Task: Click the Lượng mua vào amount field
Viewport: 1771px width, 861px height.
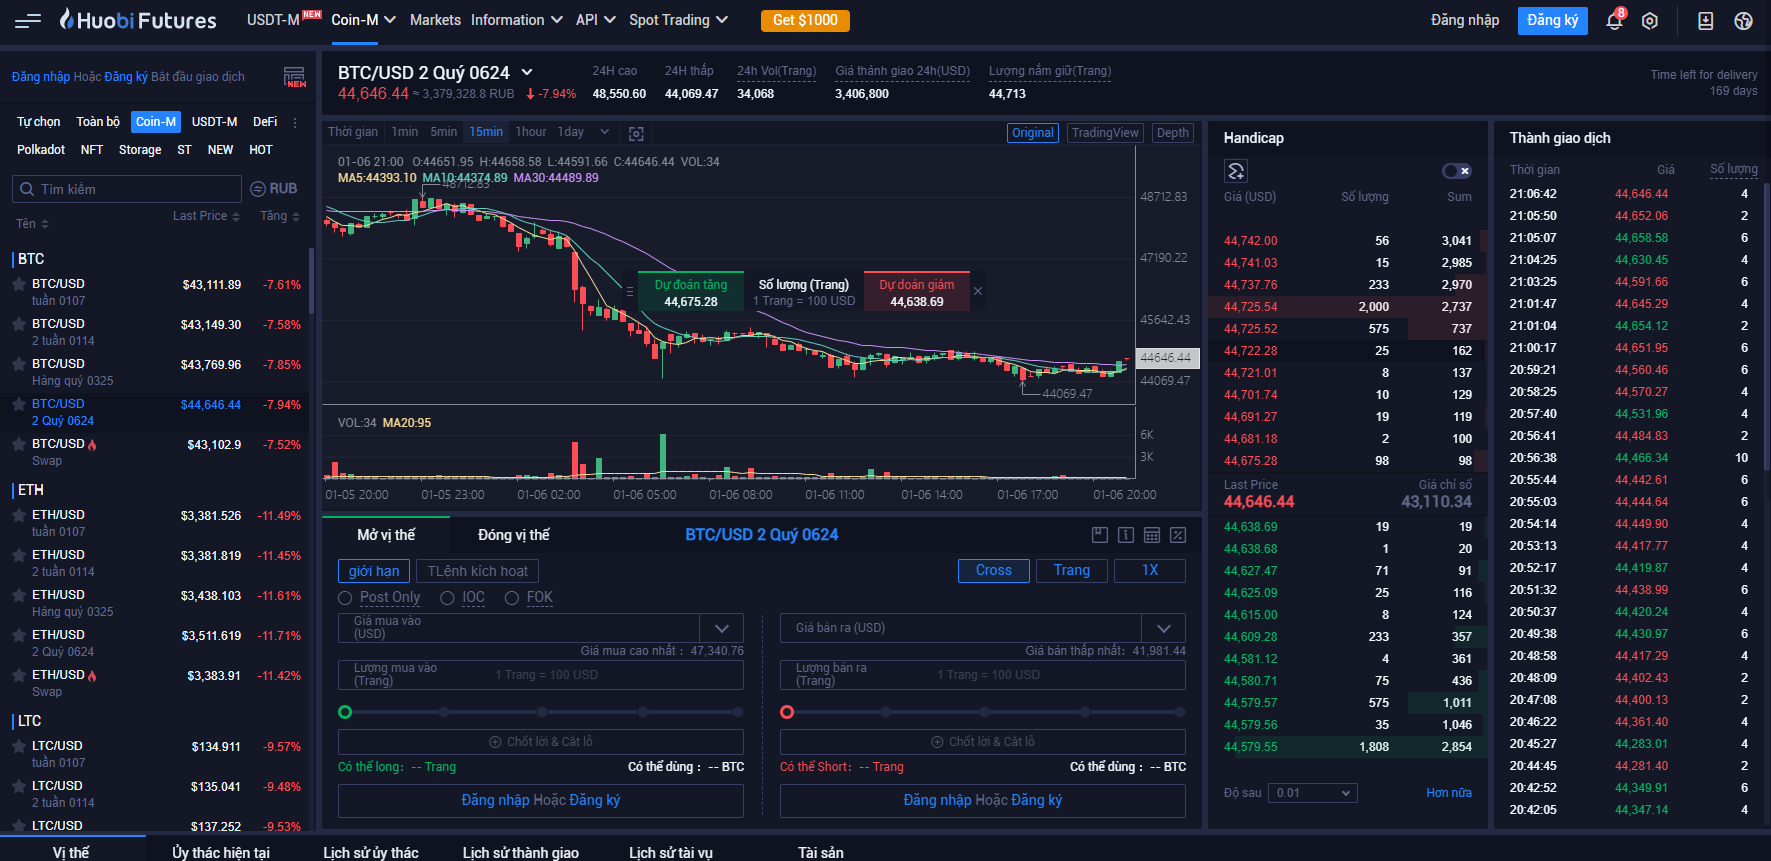Action: pyautogui.click(x=541, y=675)
